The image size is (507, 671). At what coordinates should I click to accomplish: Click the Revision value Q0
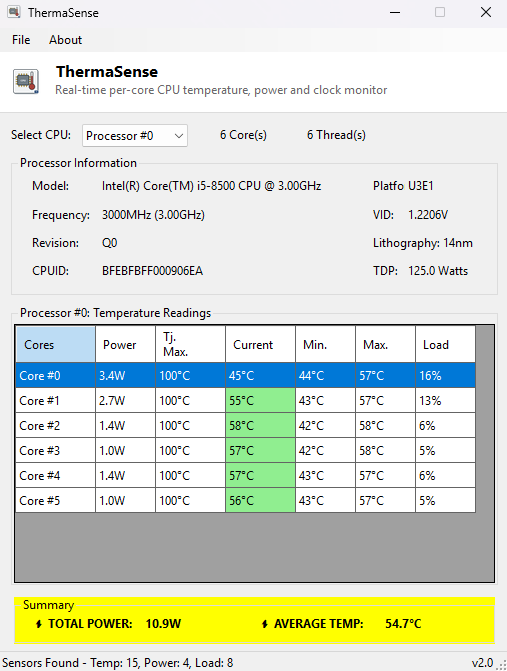[x=110, y=243]
